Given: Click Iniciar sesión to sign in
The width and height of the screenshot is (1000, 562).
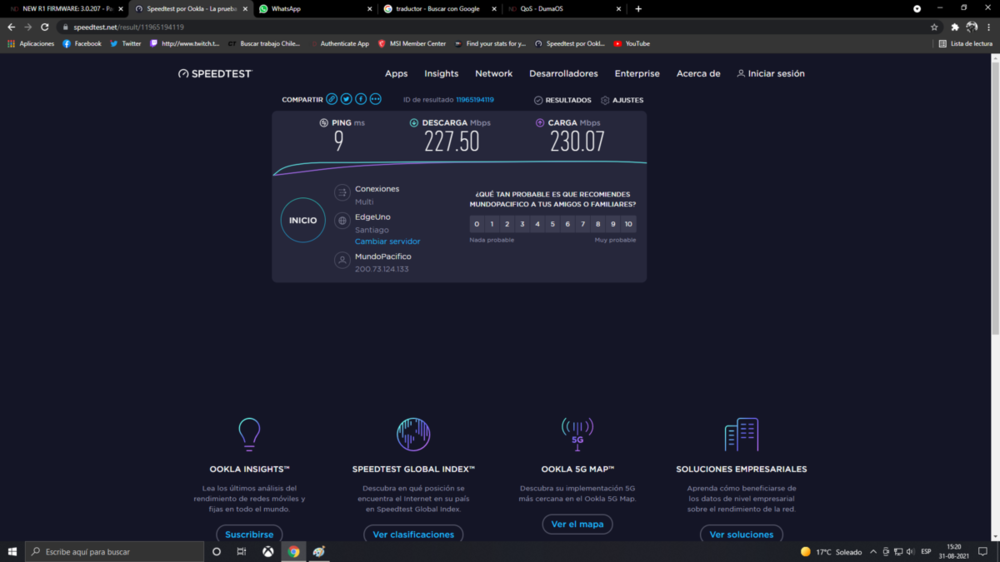Looking at the screenshot, I should pyautogui.click(x=771, y=74).
